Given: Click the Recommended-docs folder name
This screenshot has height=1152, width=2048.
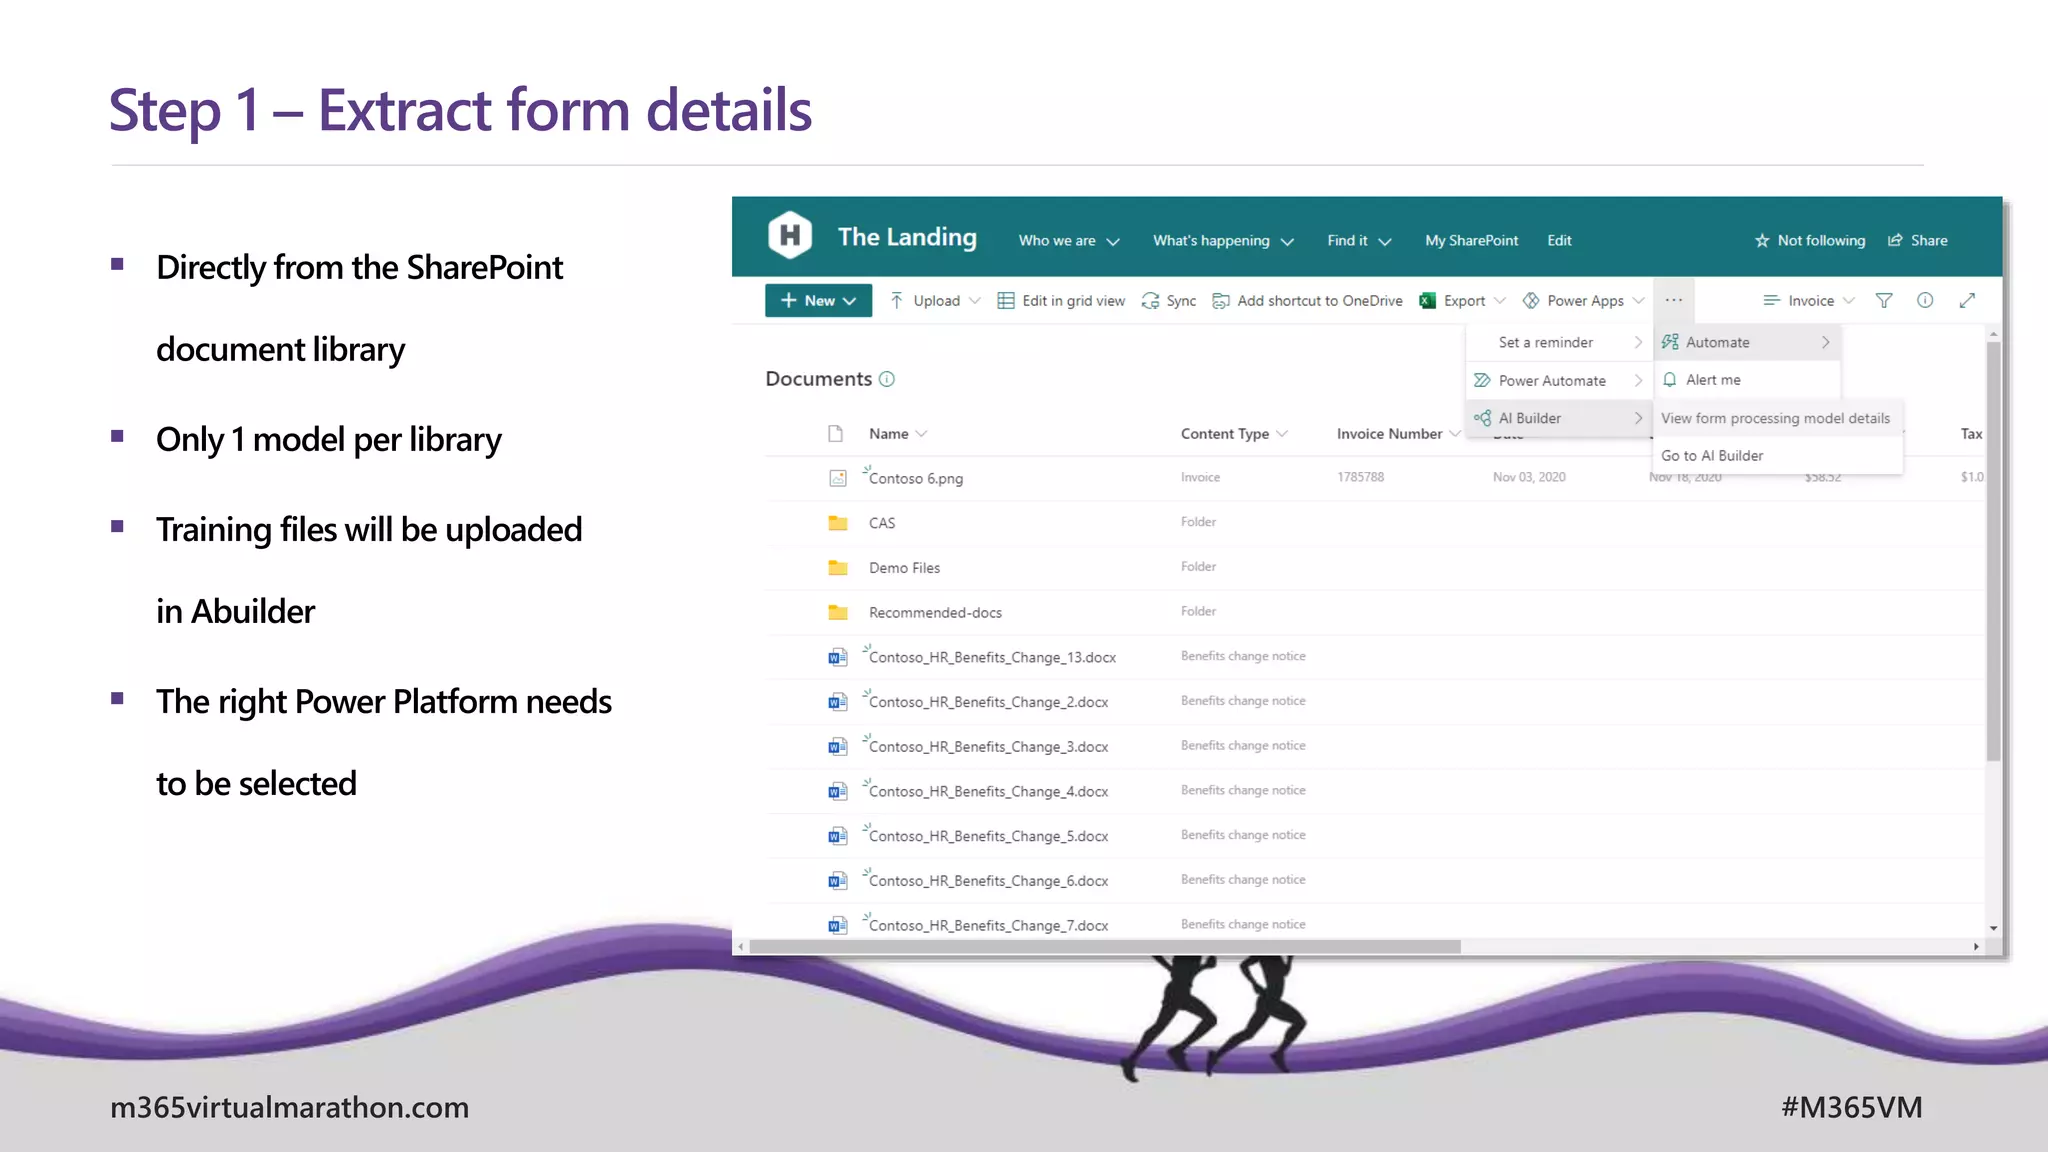Looking at the screenshot, I should point(935,613).
